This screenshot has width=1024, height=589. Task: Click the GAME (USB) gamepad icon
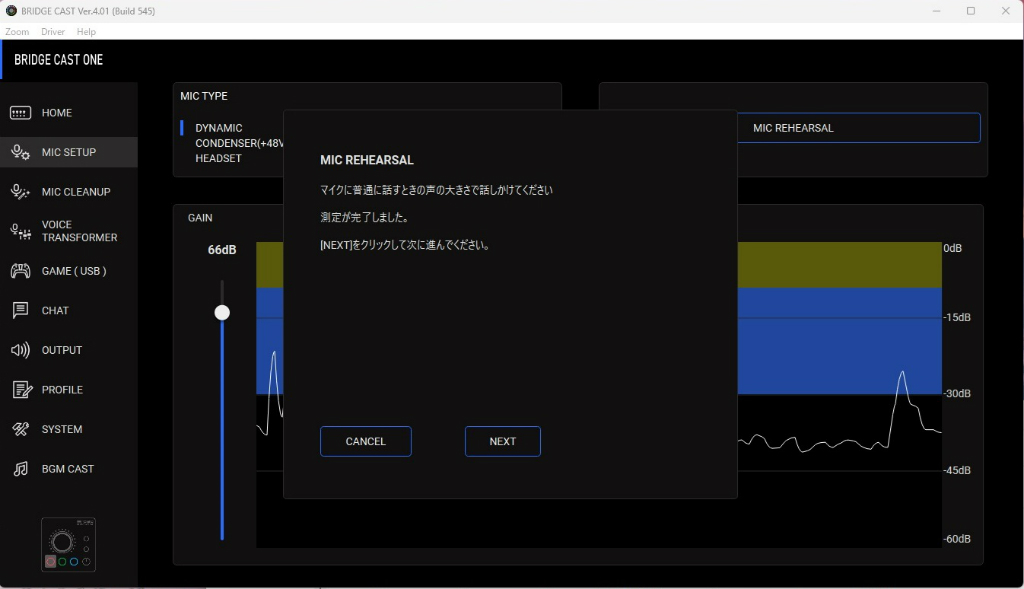(x=20, y=271)
